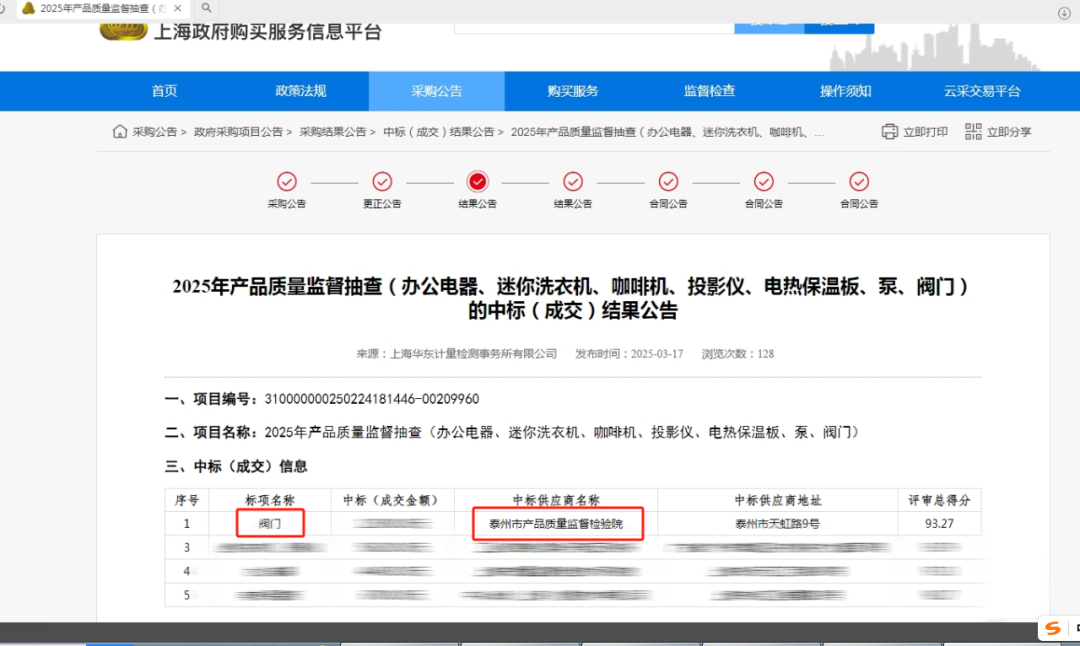Click the platform logo emblem next to the site title
Viewport: 1080px width, 646px height.
tap(122, 30)
